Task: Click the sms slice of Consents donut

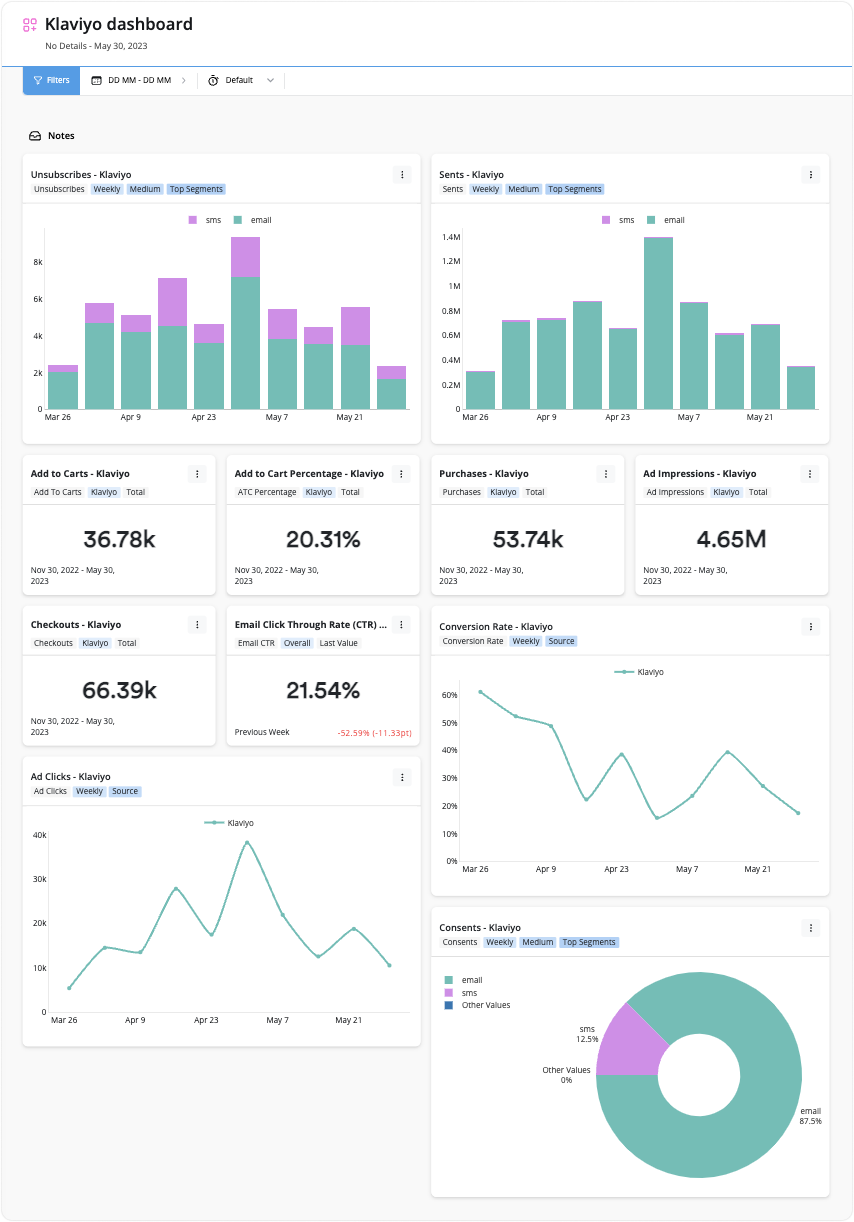Action: [x=645, y=1038]
